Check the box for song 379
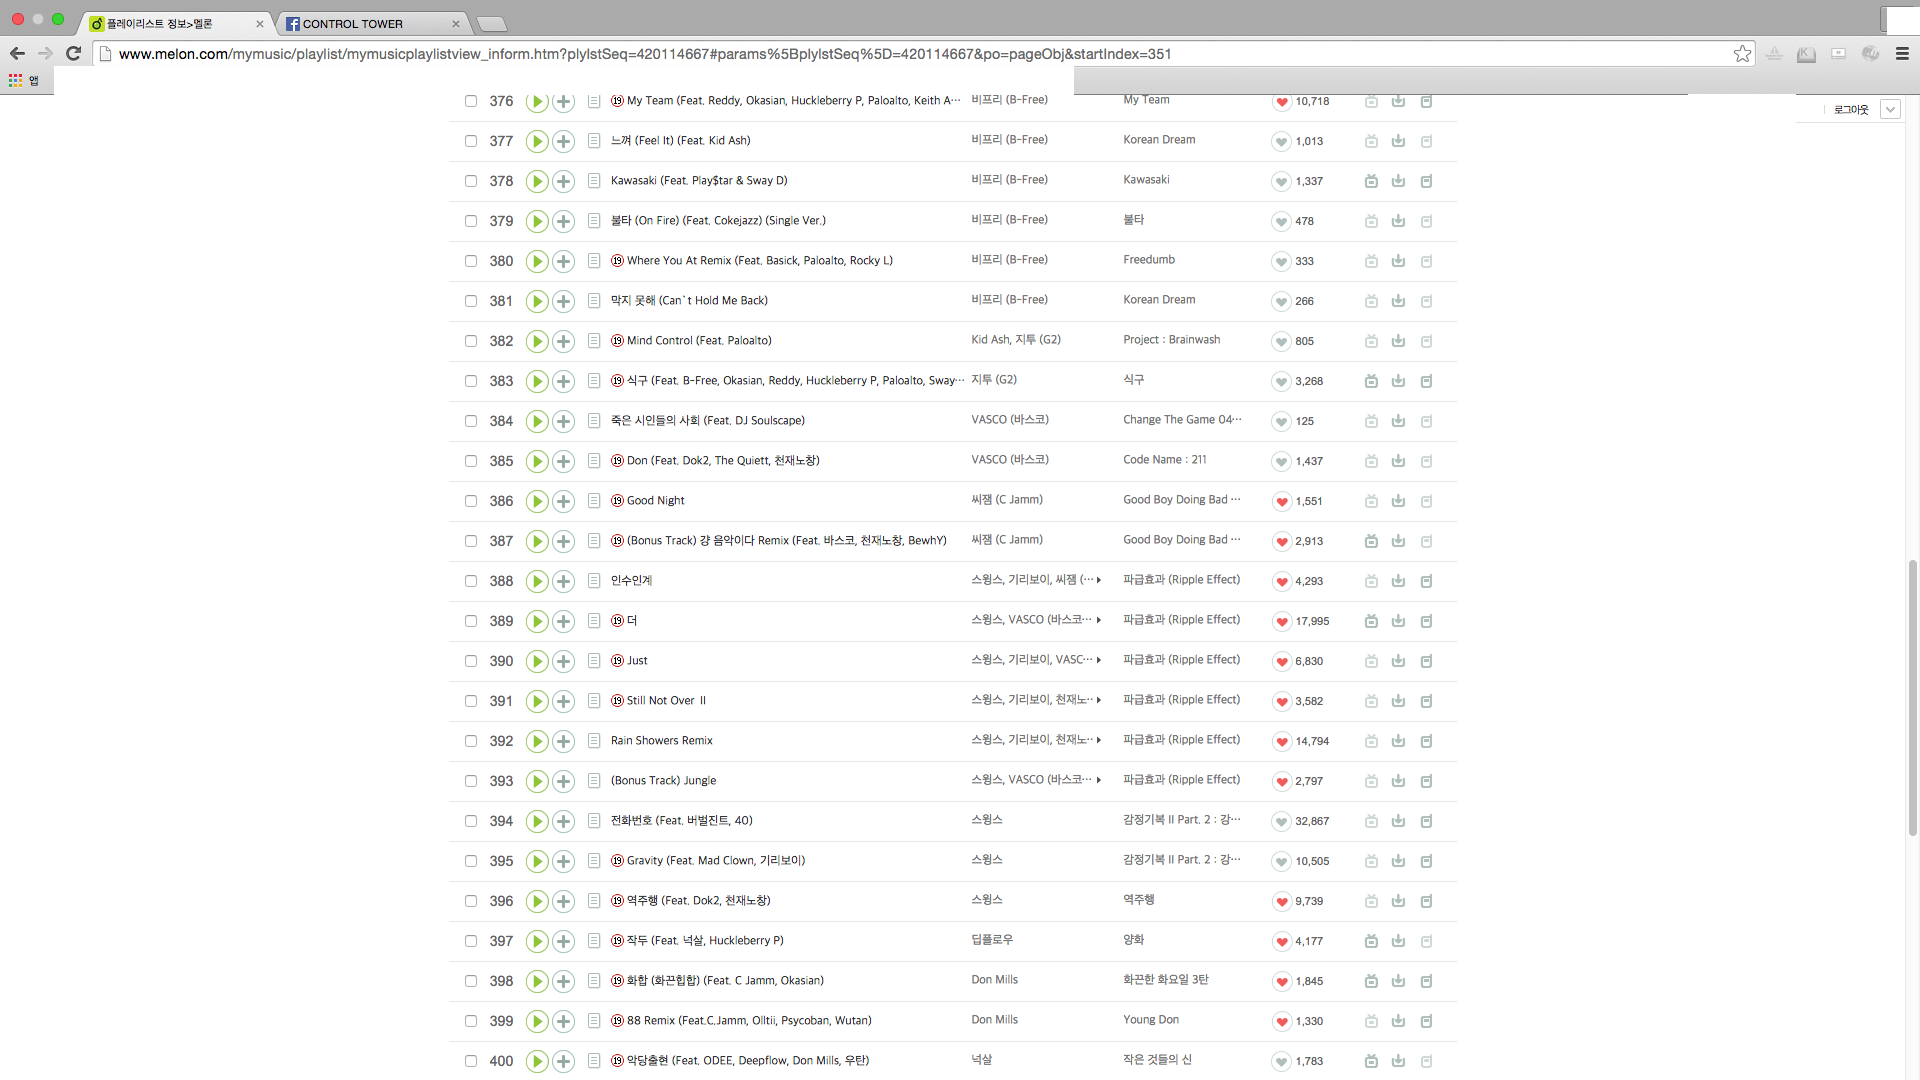 pyautogui.click(x=470, y=221)
